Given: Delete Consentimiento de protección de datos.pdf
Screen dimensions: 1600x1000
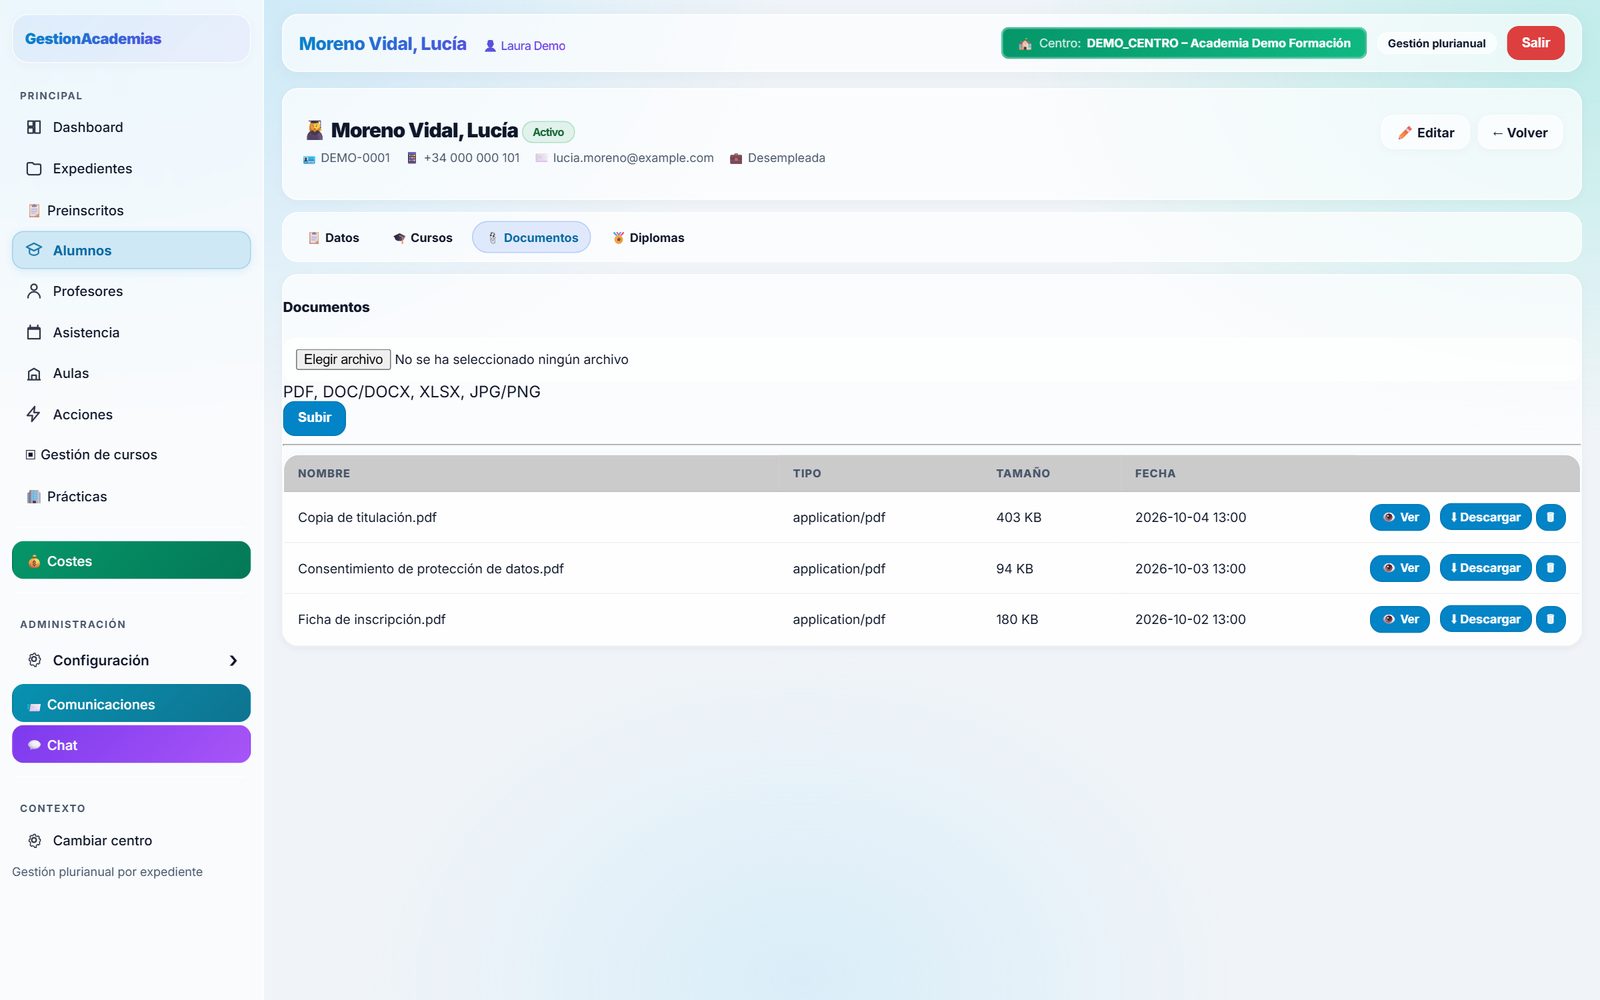Looking at the screenshot, I should click(x=1551, y=568).
